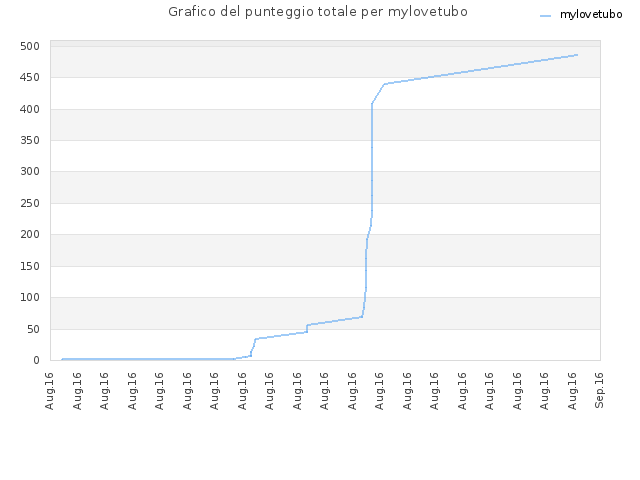Image resolution: width=640 pixels, height=480 pixels.
Task: Click the 350 y-axis label
Action: click(30, 140)
